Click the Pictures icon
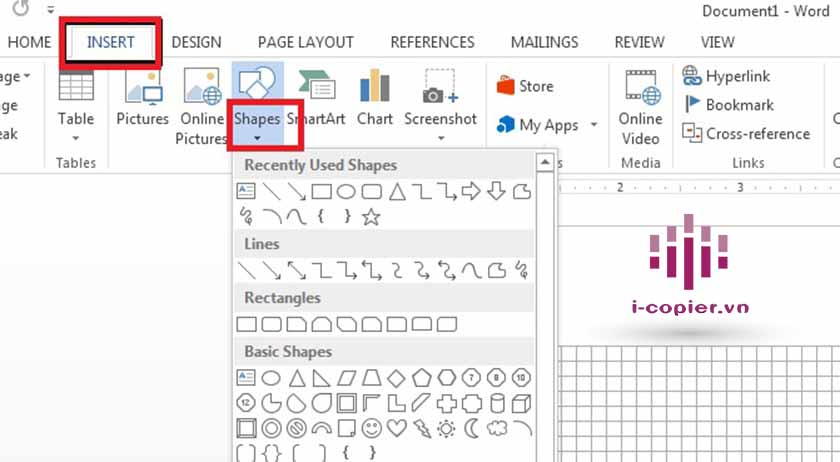 [142, 99]
